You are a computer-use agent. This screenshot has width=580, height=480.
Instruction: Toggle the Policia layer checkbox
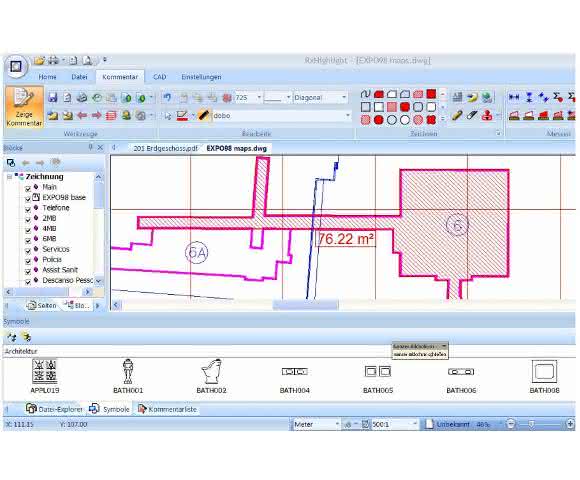tap(28, 261)
